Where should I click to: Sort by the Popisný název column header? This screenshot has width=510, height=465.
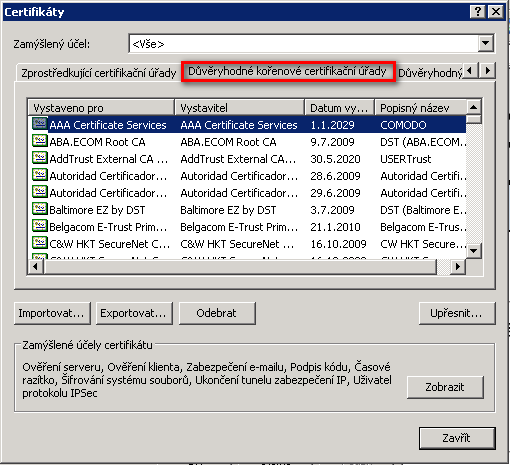420,108
